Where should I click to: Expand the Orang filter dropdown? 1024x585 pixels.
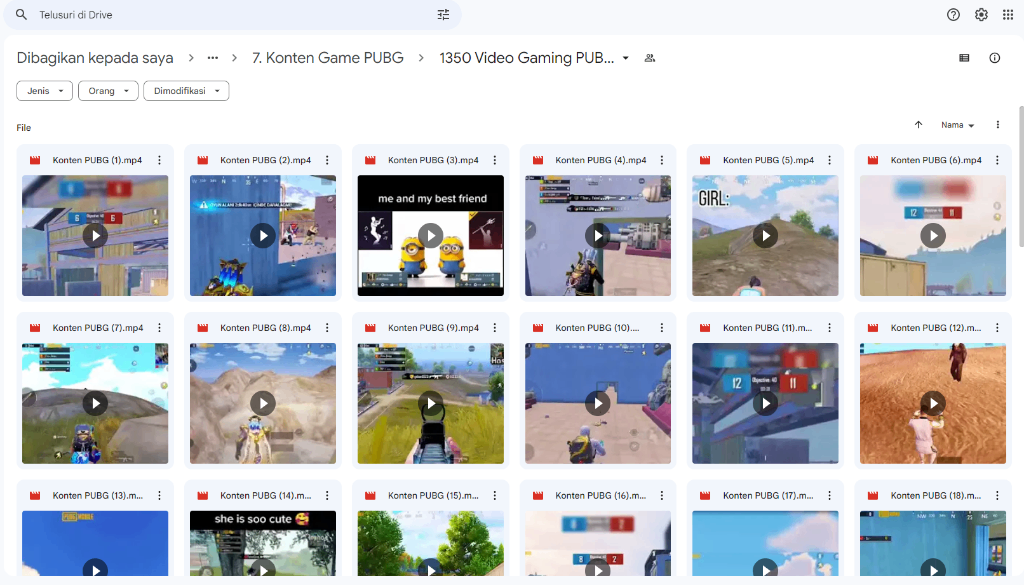[108, 91]
